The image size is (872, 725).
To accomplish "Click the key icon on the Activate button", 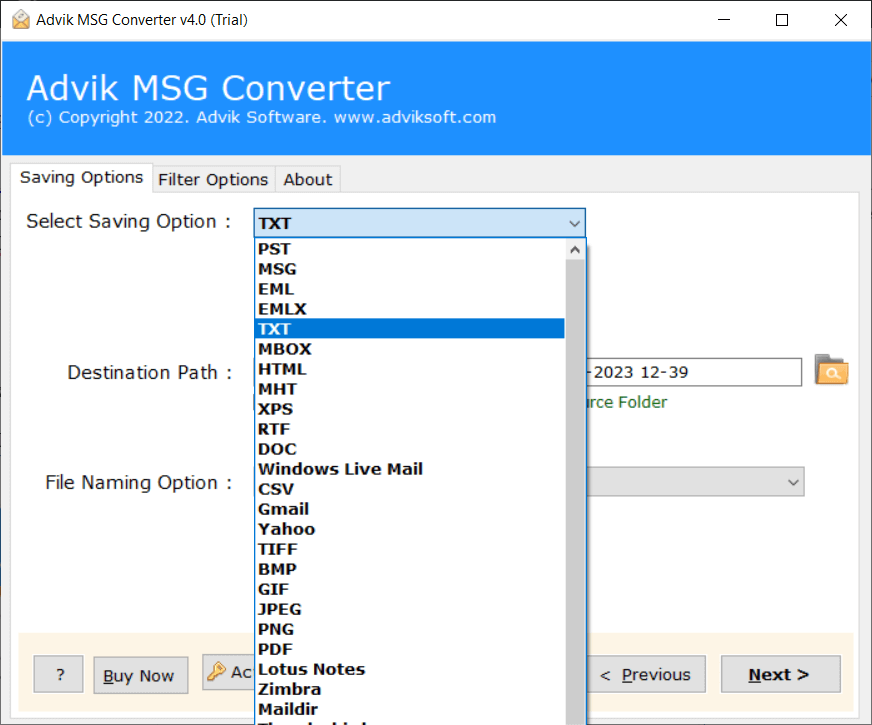I will [216, 672].
